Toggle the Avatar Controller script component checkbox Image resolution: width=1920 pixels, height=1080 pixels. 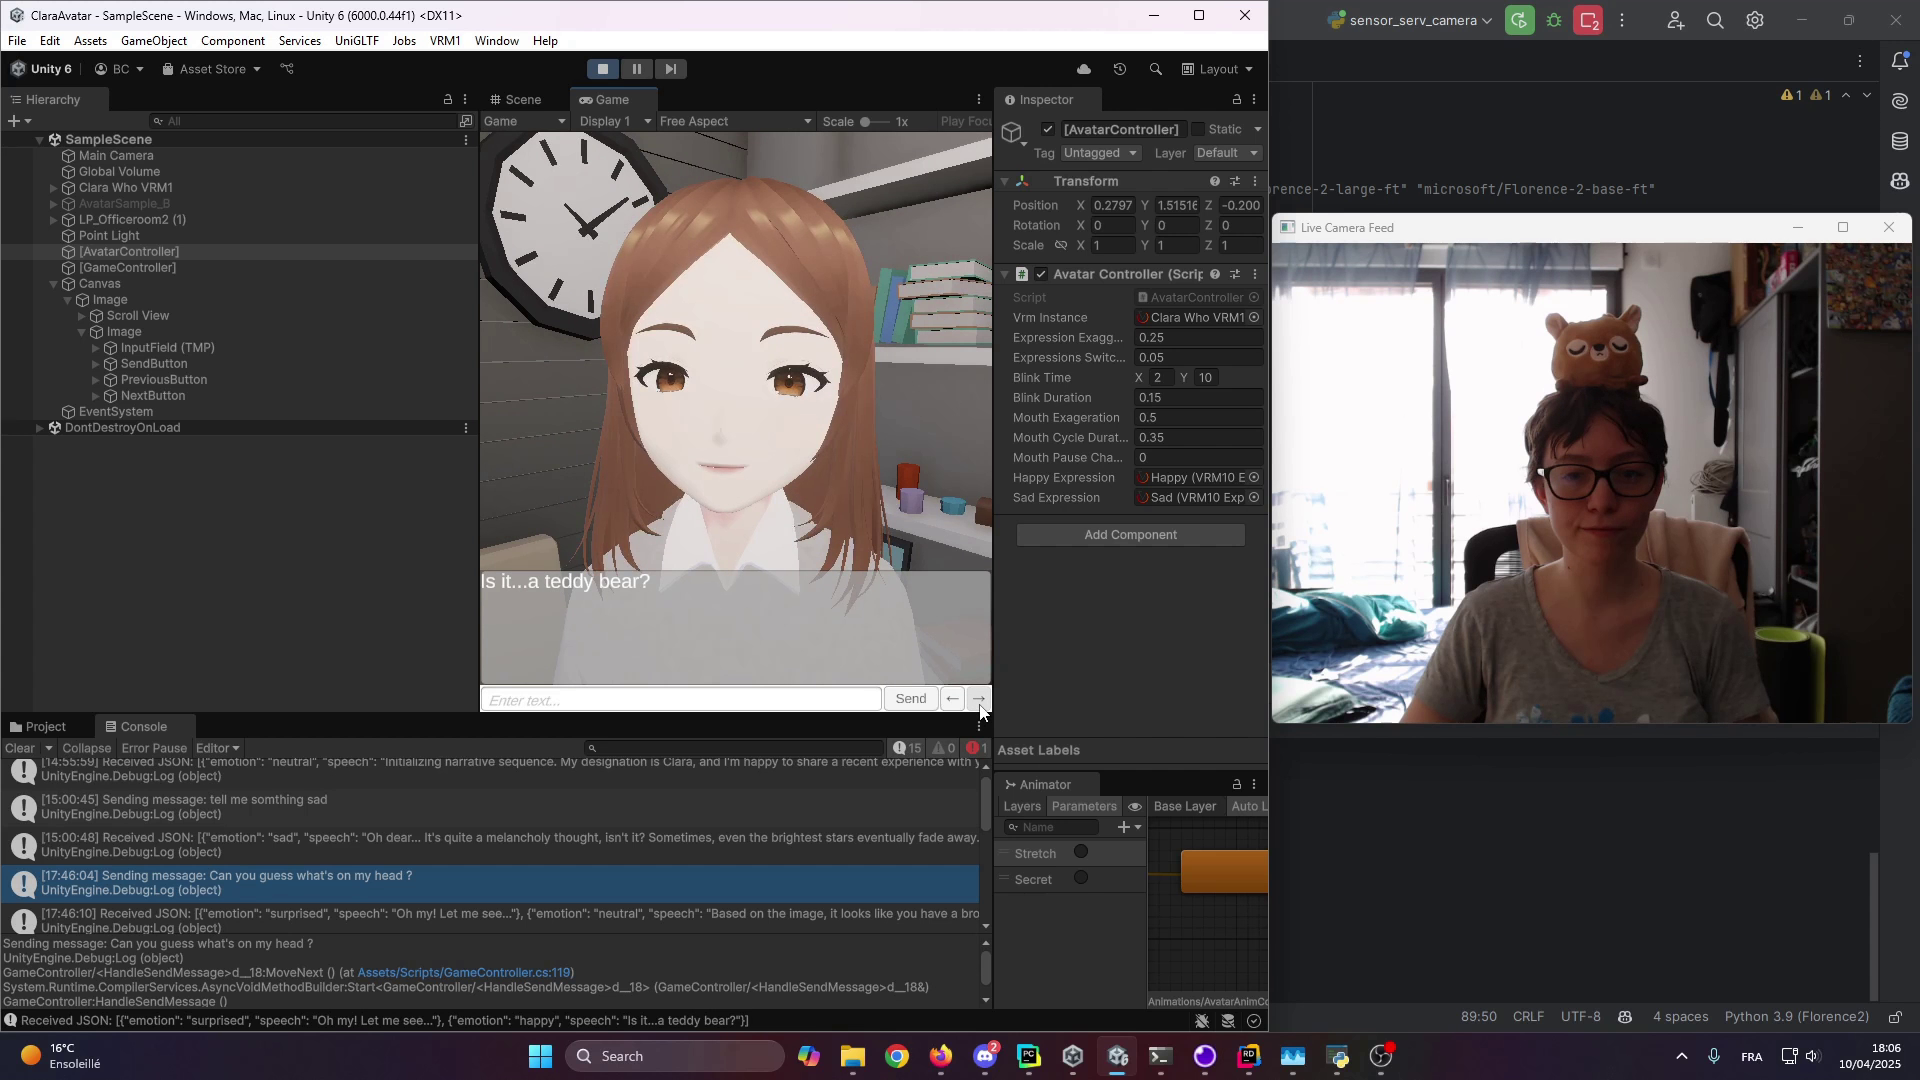coord(1041,274)
